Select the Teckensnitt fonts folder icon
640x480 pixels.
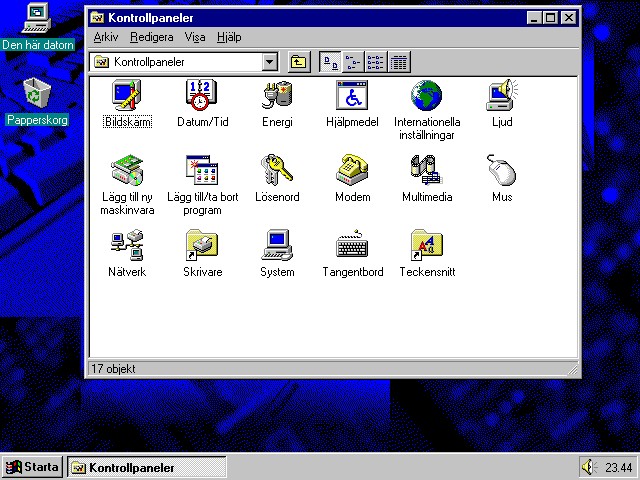tap(427, 245)
